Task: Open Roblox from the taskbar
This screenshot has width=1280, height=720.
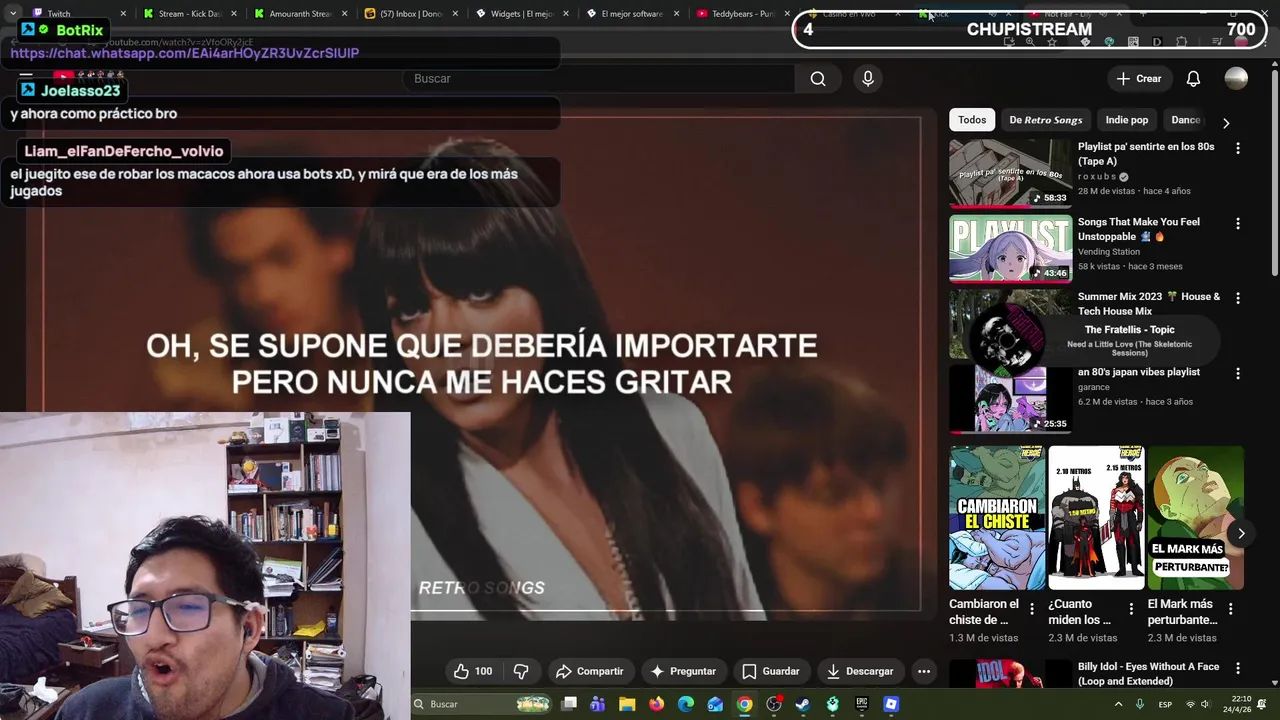Action: [x=891, y=704]
